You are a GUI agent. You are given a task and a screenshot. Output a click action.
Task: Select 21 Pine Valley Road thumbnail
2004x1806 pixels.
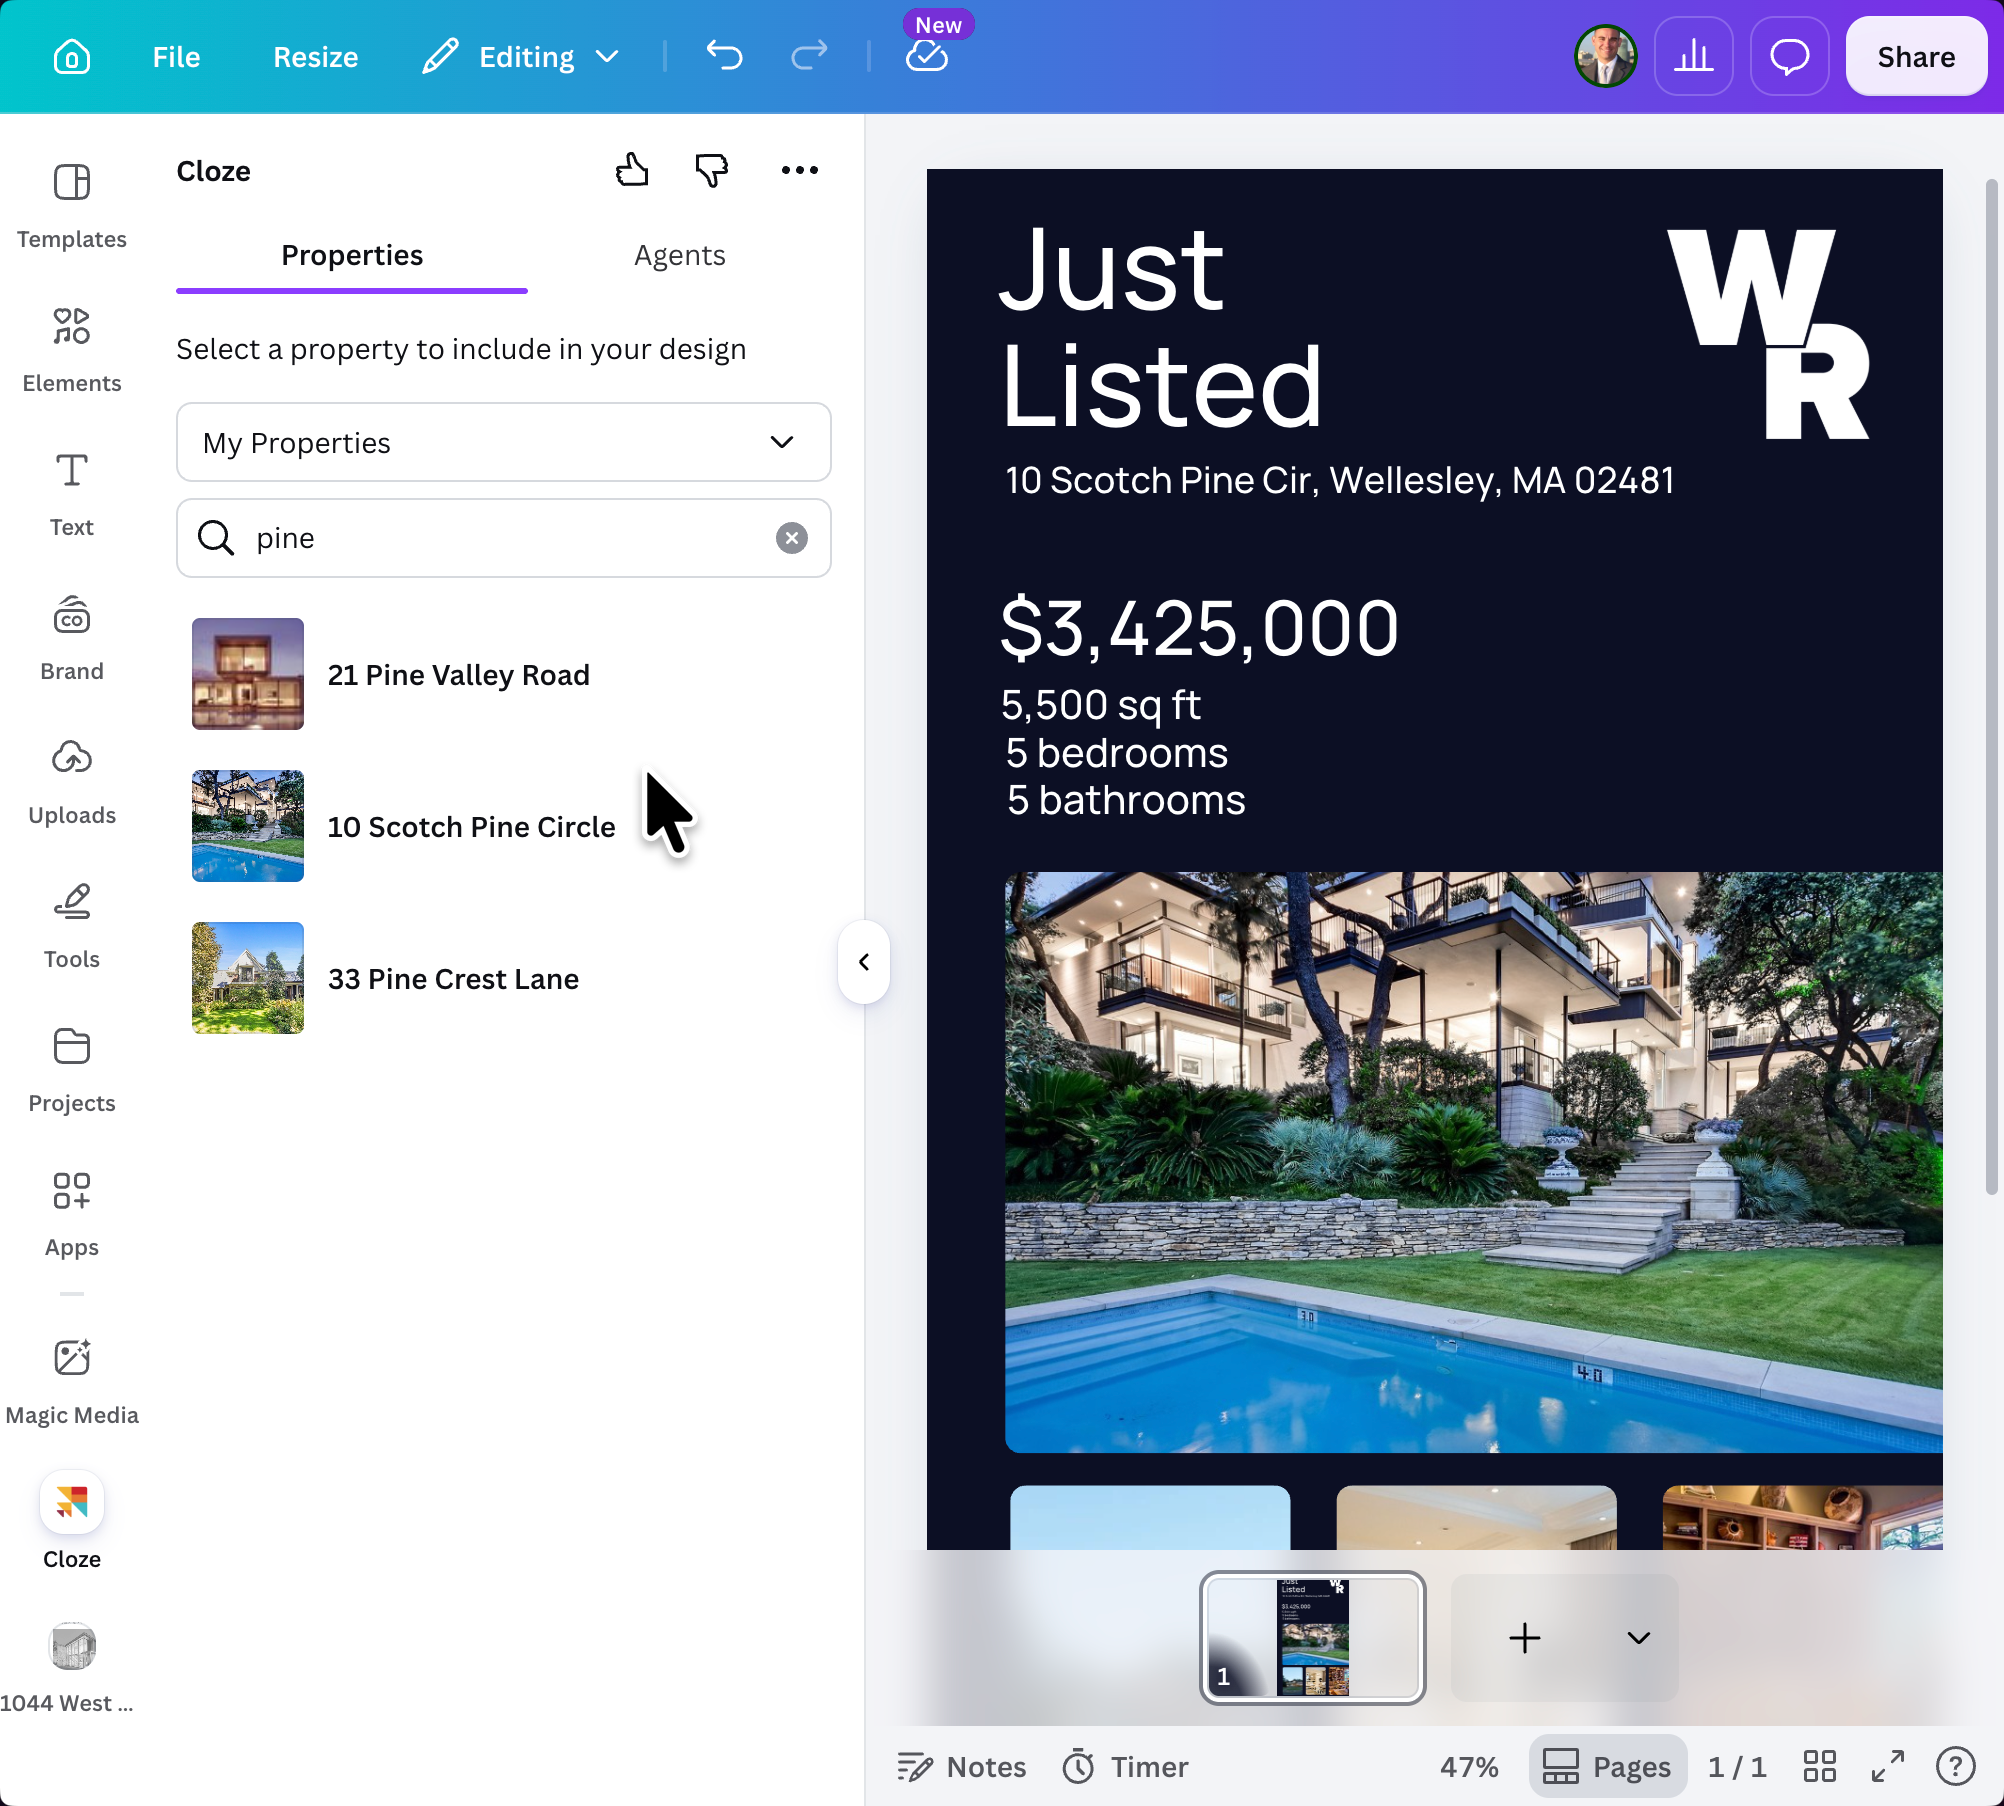pyautogui.click(x=248, y=674)
